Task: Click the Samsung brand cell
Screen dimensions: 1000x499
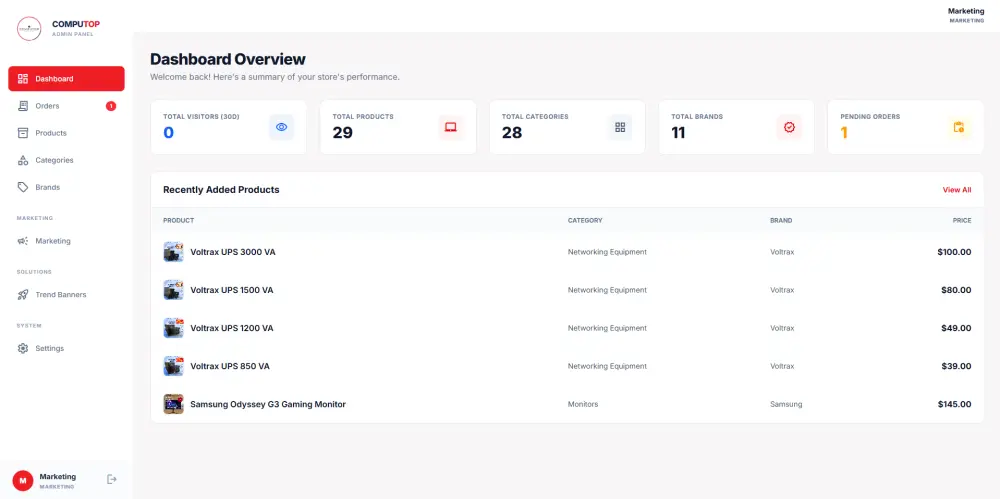Action: tap(786, 404)
